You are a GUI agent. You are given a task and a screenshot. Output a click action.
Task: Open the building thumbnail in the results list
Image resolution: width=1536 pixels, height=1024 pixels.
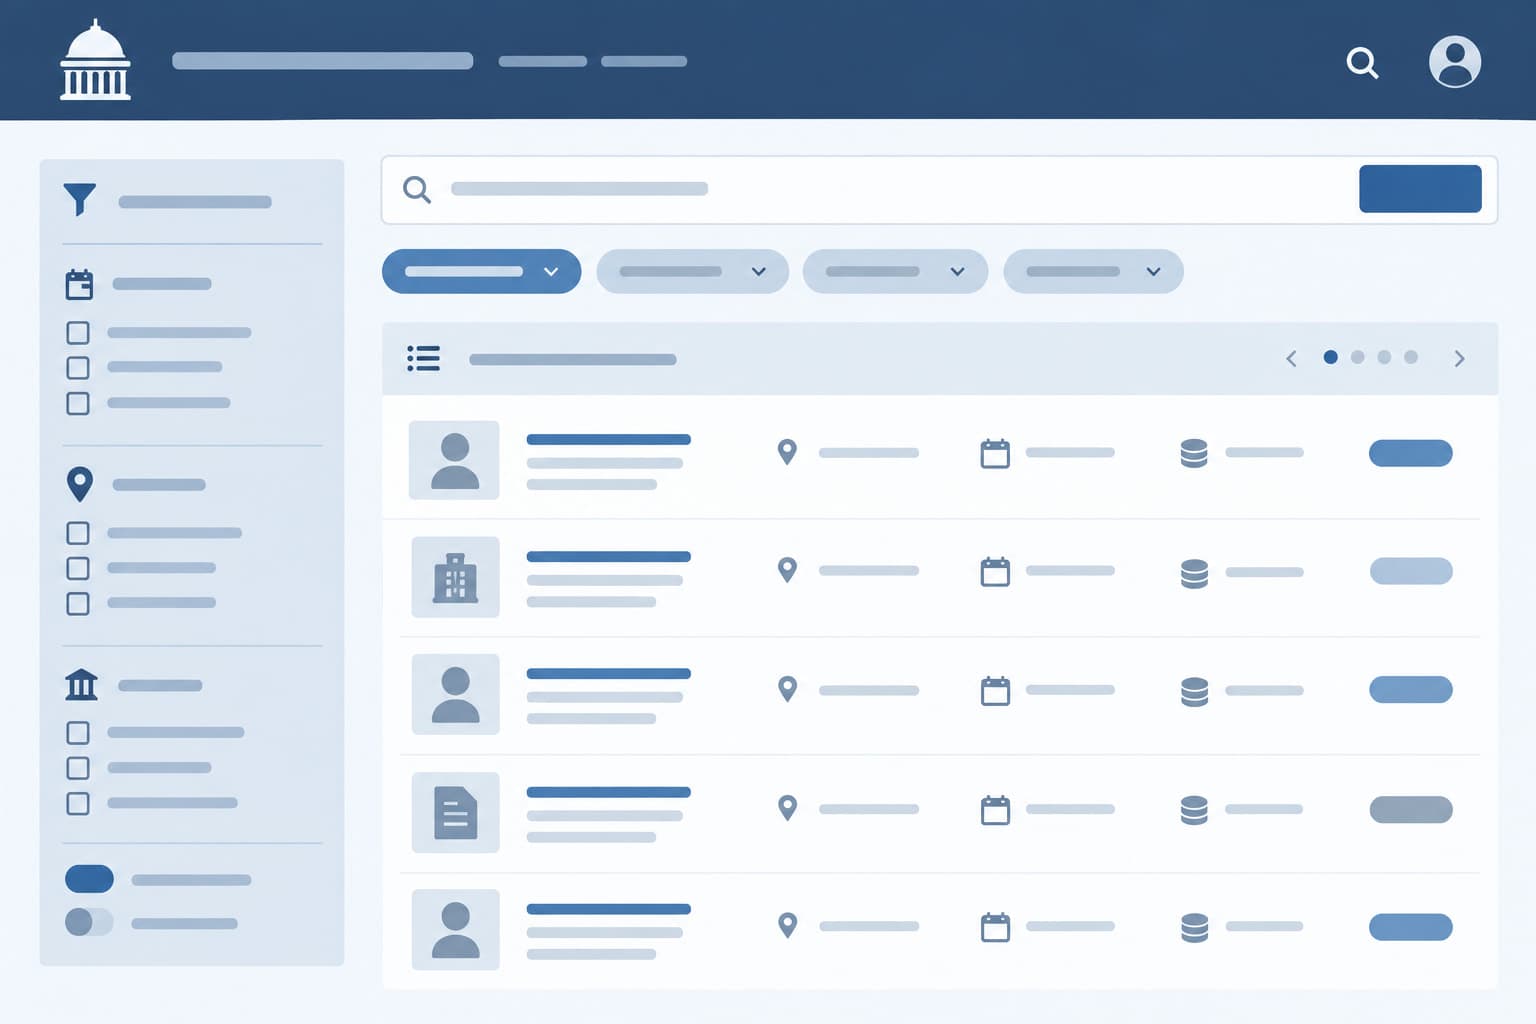click(455, 577)
